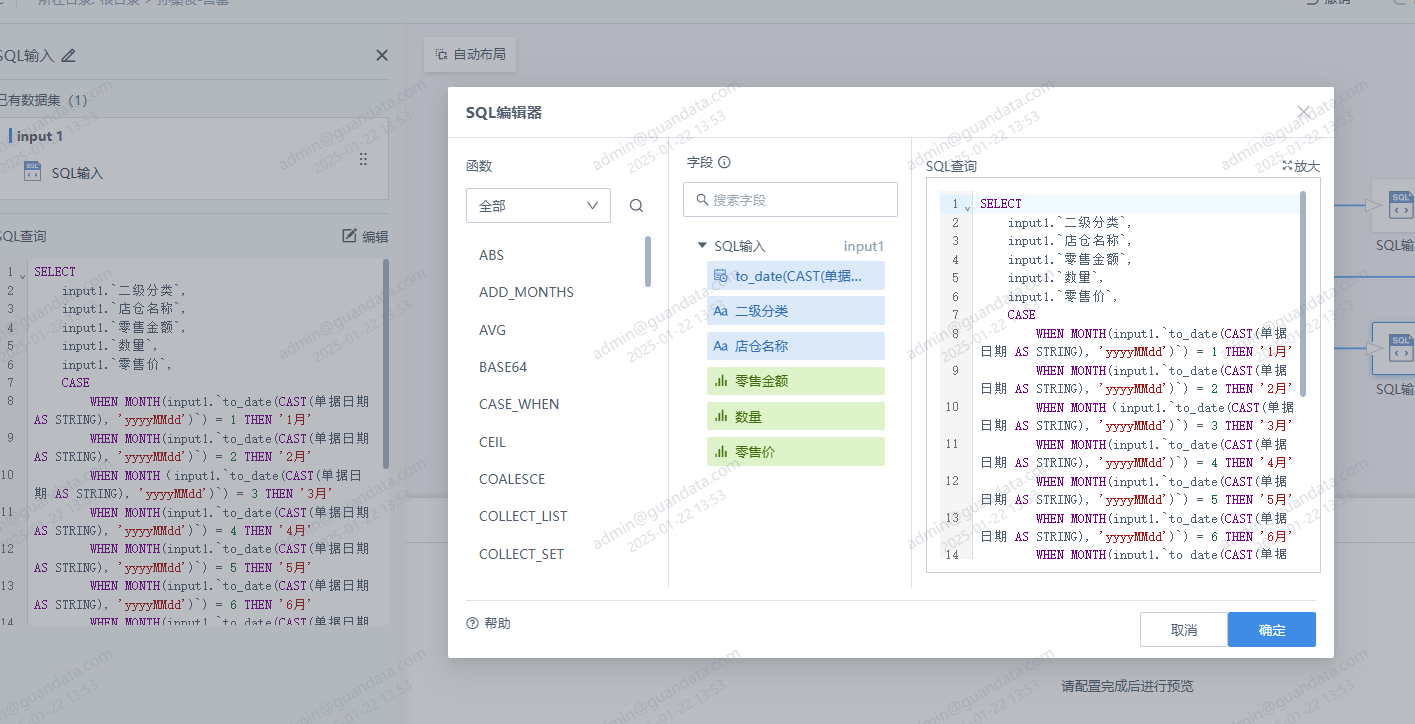Close the left SQL输入 panel
Viewport: 1415px width, 724px height.
[382, 56]
